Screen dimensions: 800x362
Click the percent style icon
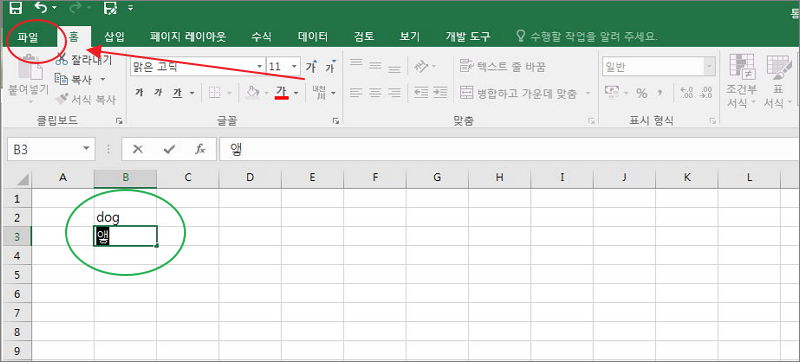point(641,93)
